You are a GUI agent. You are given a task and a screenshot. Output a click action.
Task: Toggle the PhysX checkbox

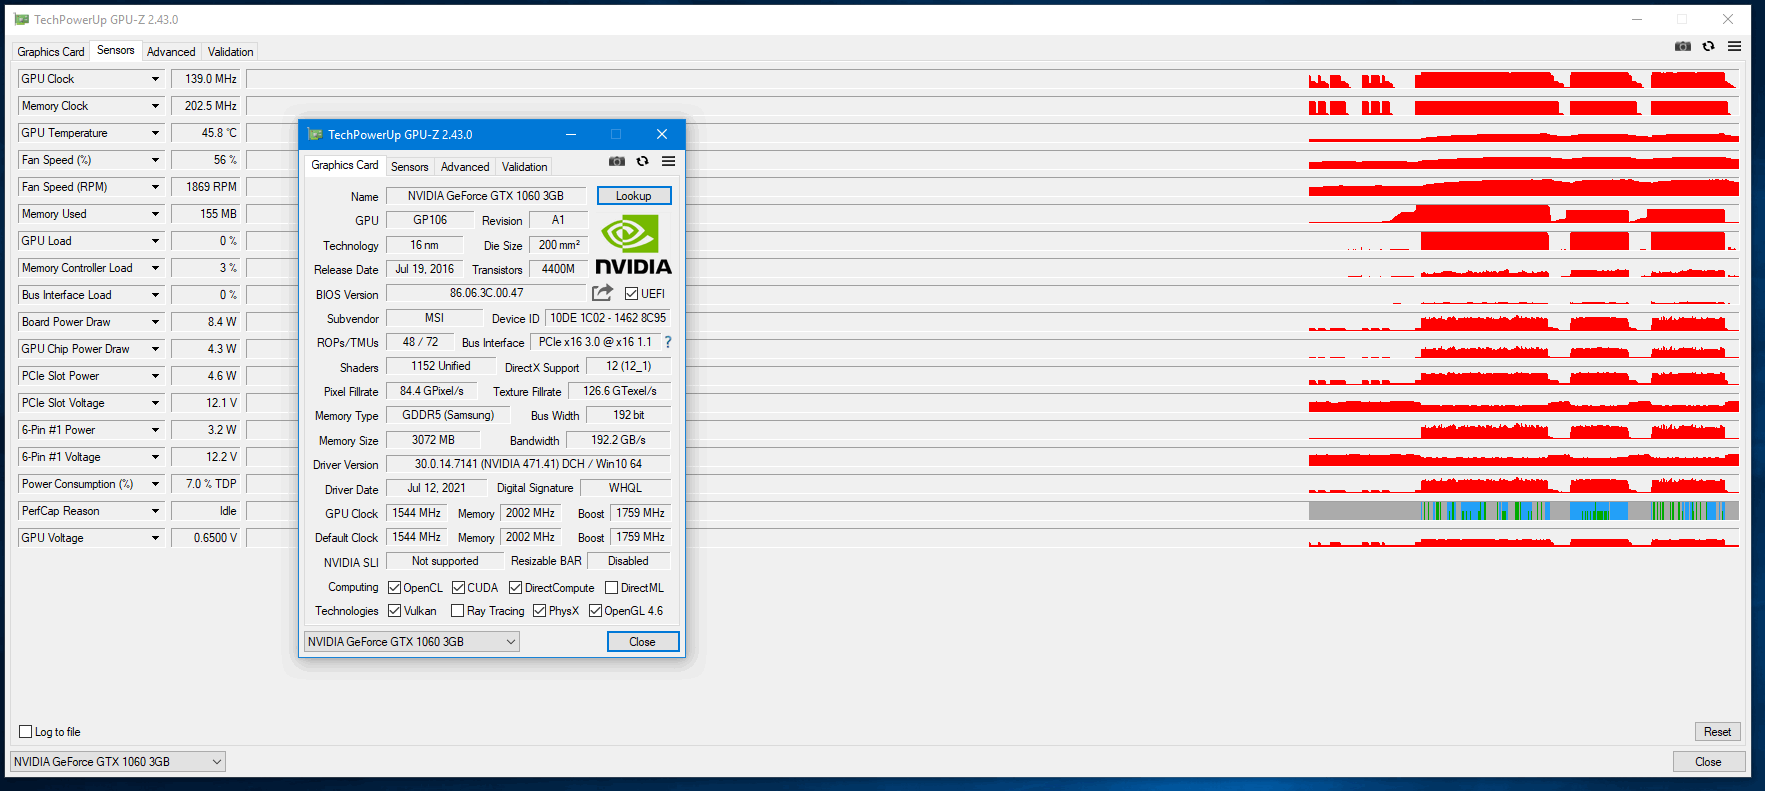tap(540, 611)
